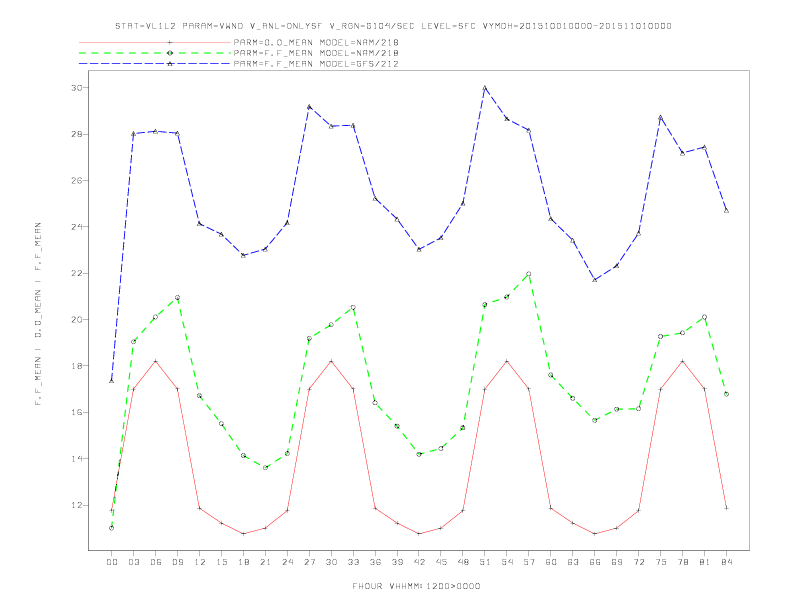Select the legend entry PARM=O.O_MEAN MODEL=NAM/218

(x=316, y=42)
